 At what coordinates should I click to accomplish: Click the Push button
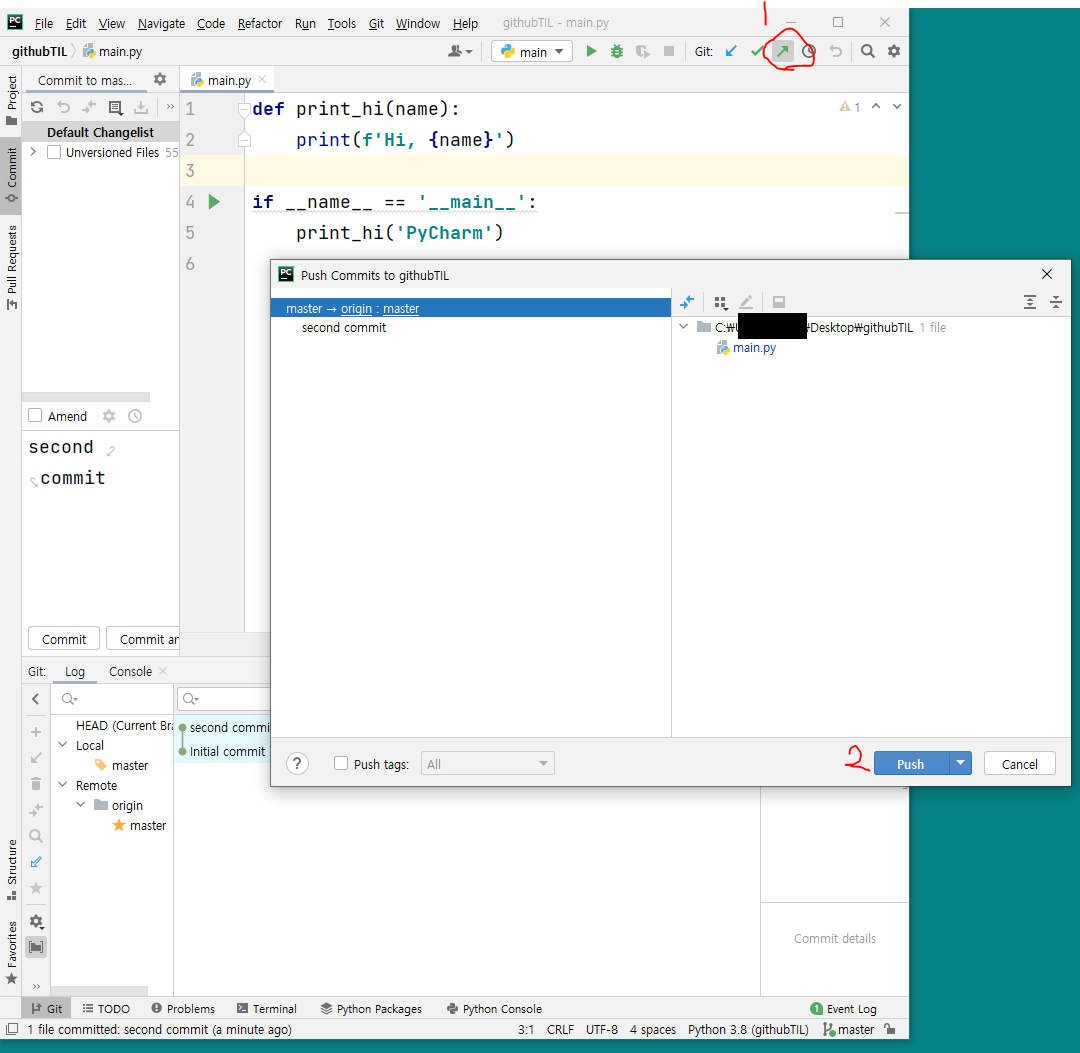[911, 763]
